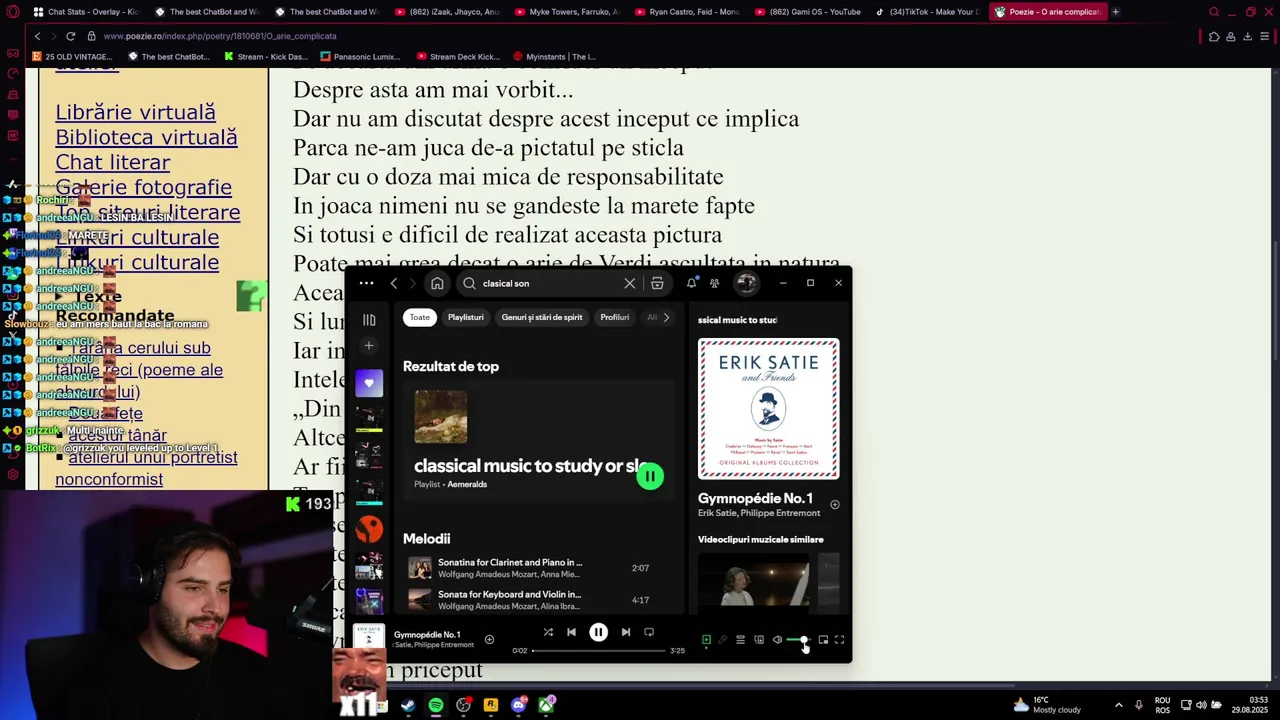The image size is (1280, 720).
Task: Open Biblioteca virtuală link
Action: 146,137
